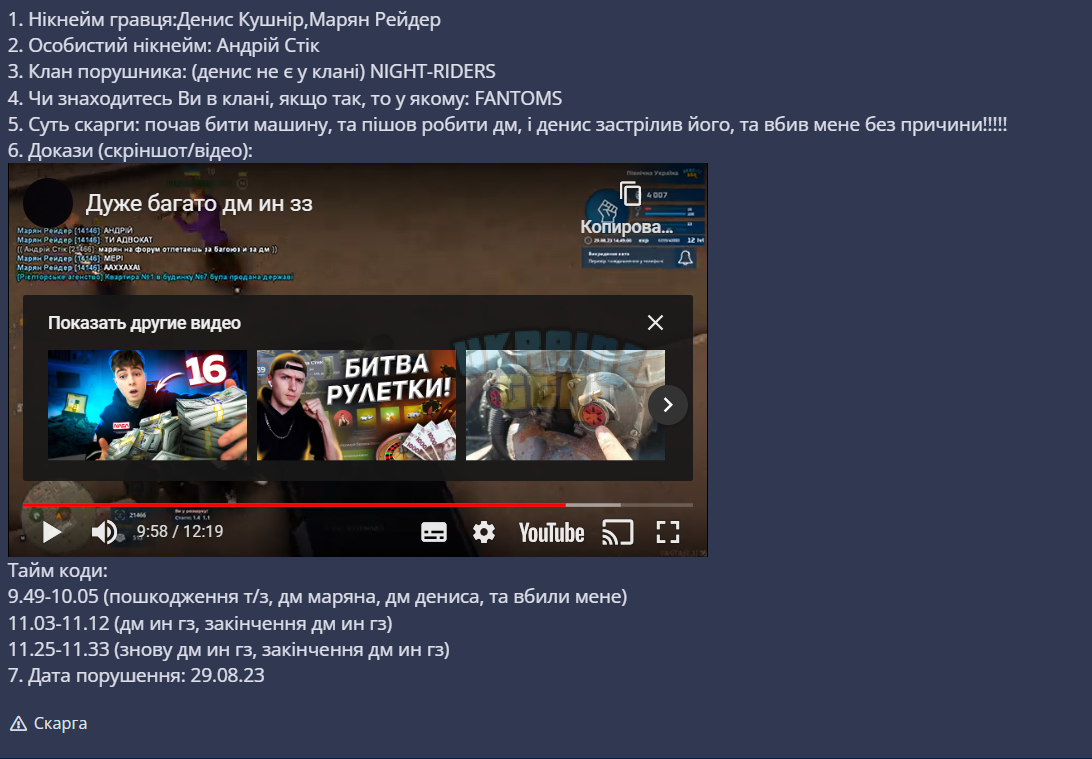This screenshot has width=1092, height=759.
Task: Toggle video subtitles captions icon
Action: [x=434, y=533]
